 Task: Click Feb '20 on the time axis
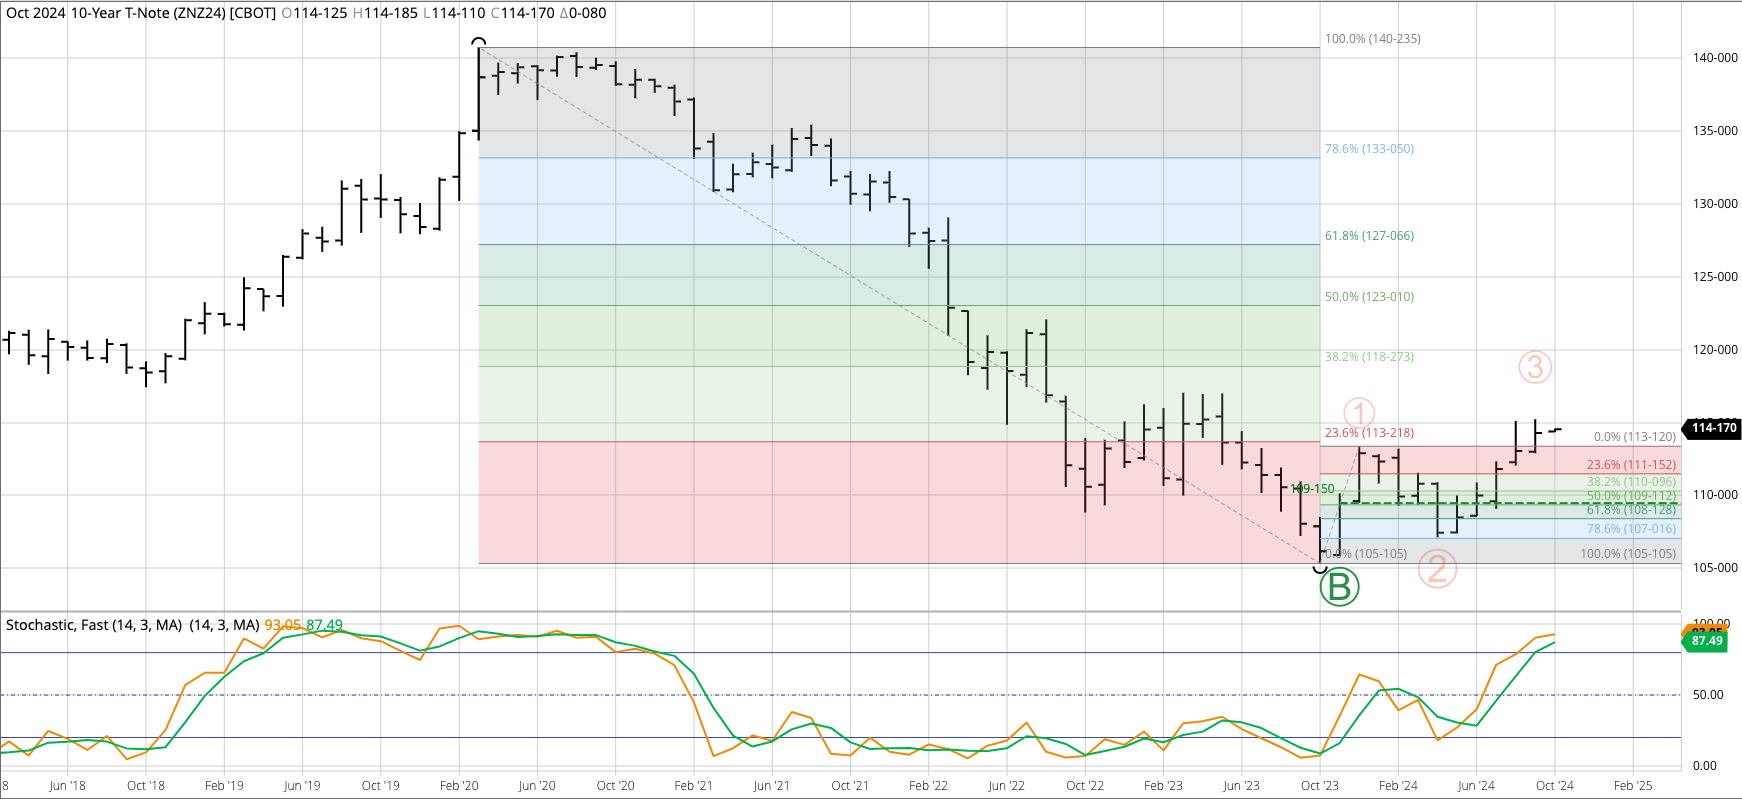[459, 786]
